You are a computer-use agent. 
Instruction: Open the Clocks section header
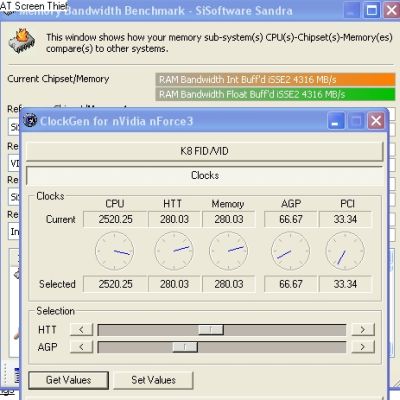tap(205, 175)
